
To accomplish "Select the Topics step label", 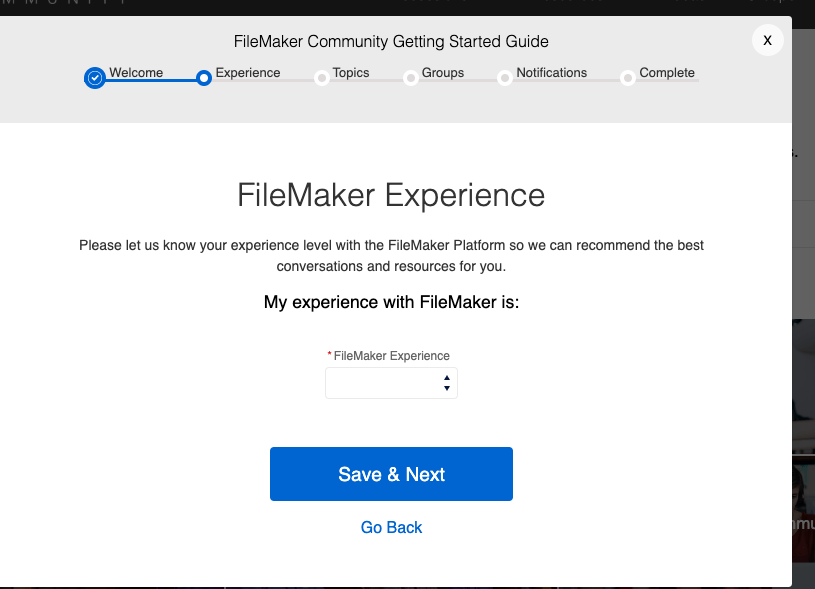I will click(x=351, y=73).
